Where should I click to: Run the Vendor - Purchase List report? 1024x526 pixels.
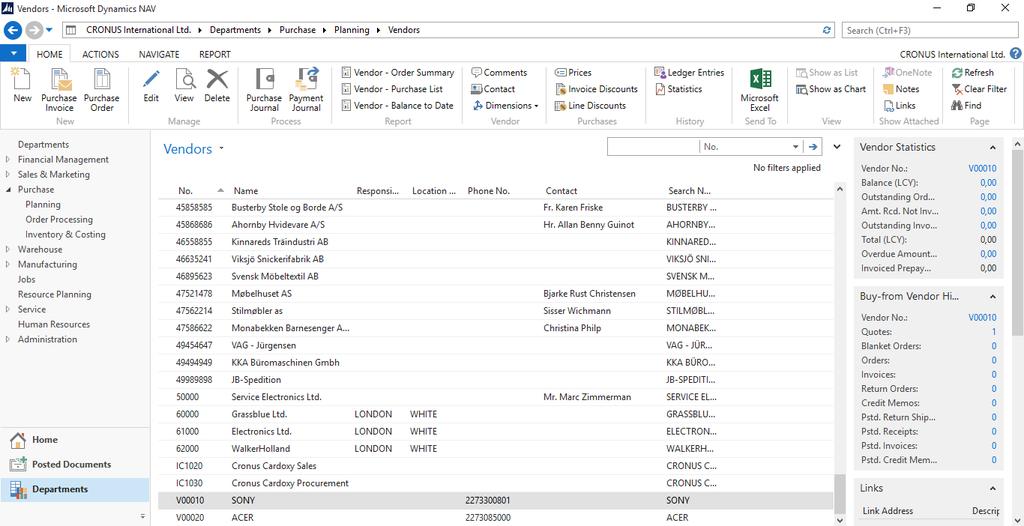(392, 89)
